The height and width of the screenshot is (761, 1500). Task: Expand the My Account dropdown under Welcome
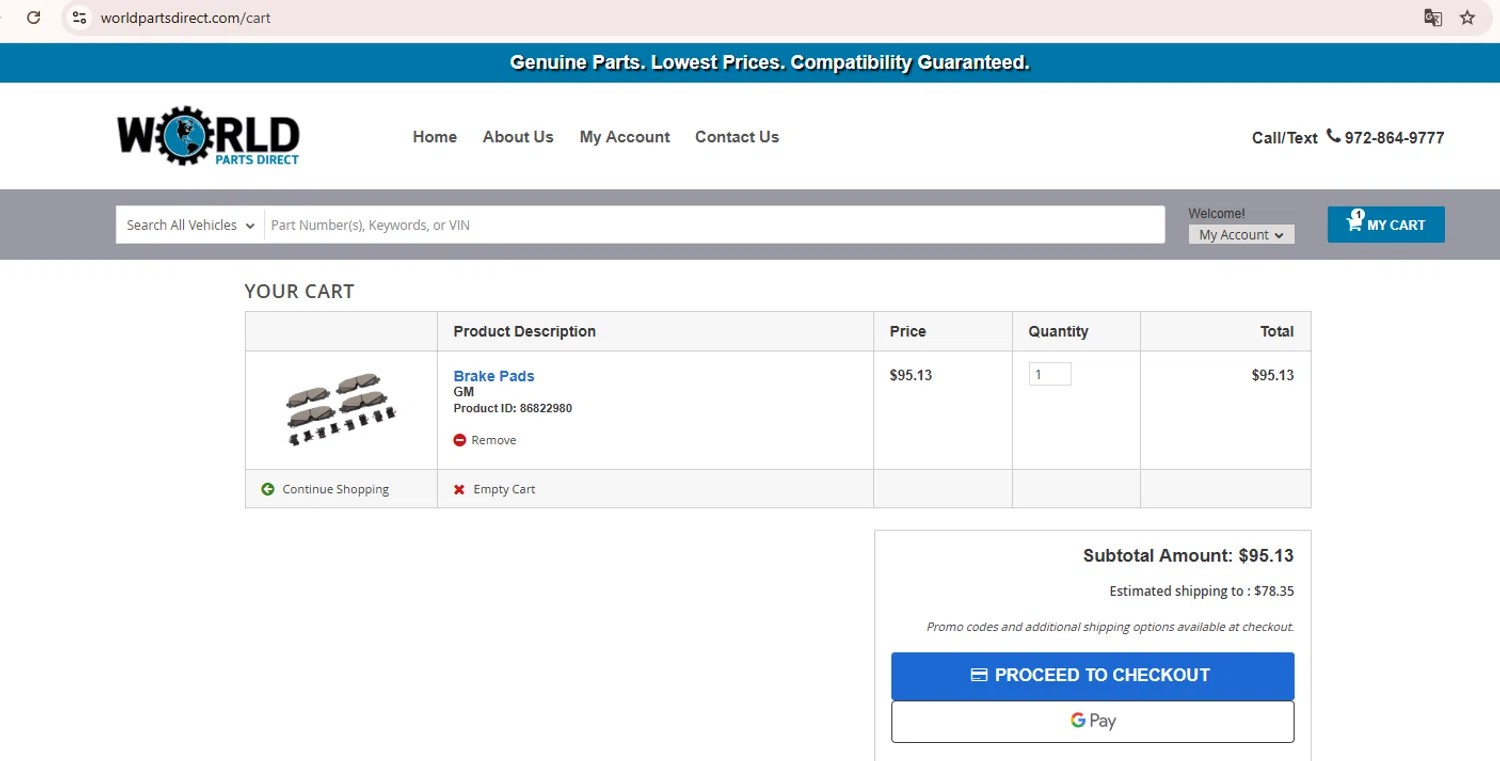1241,235
